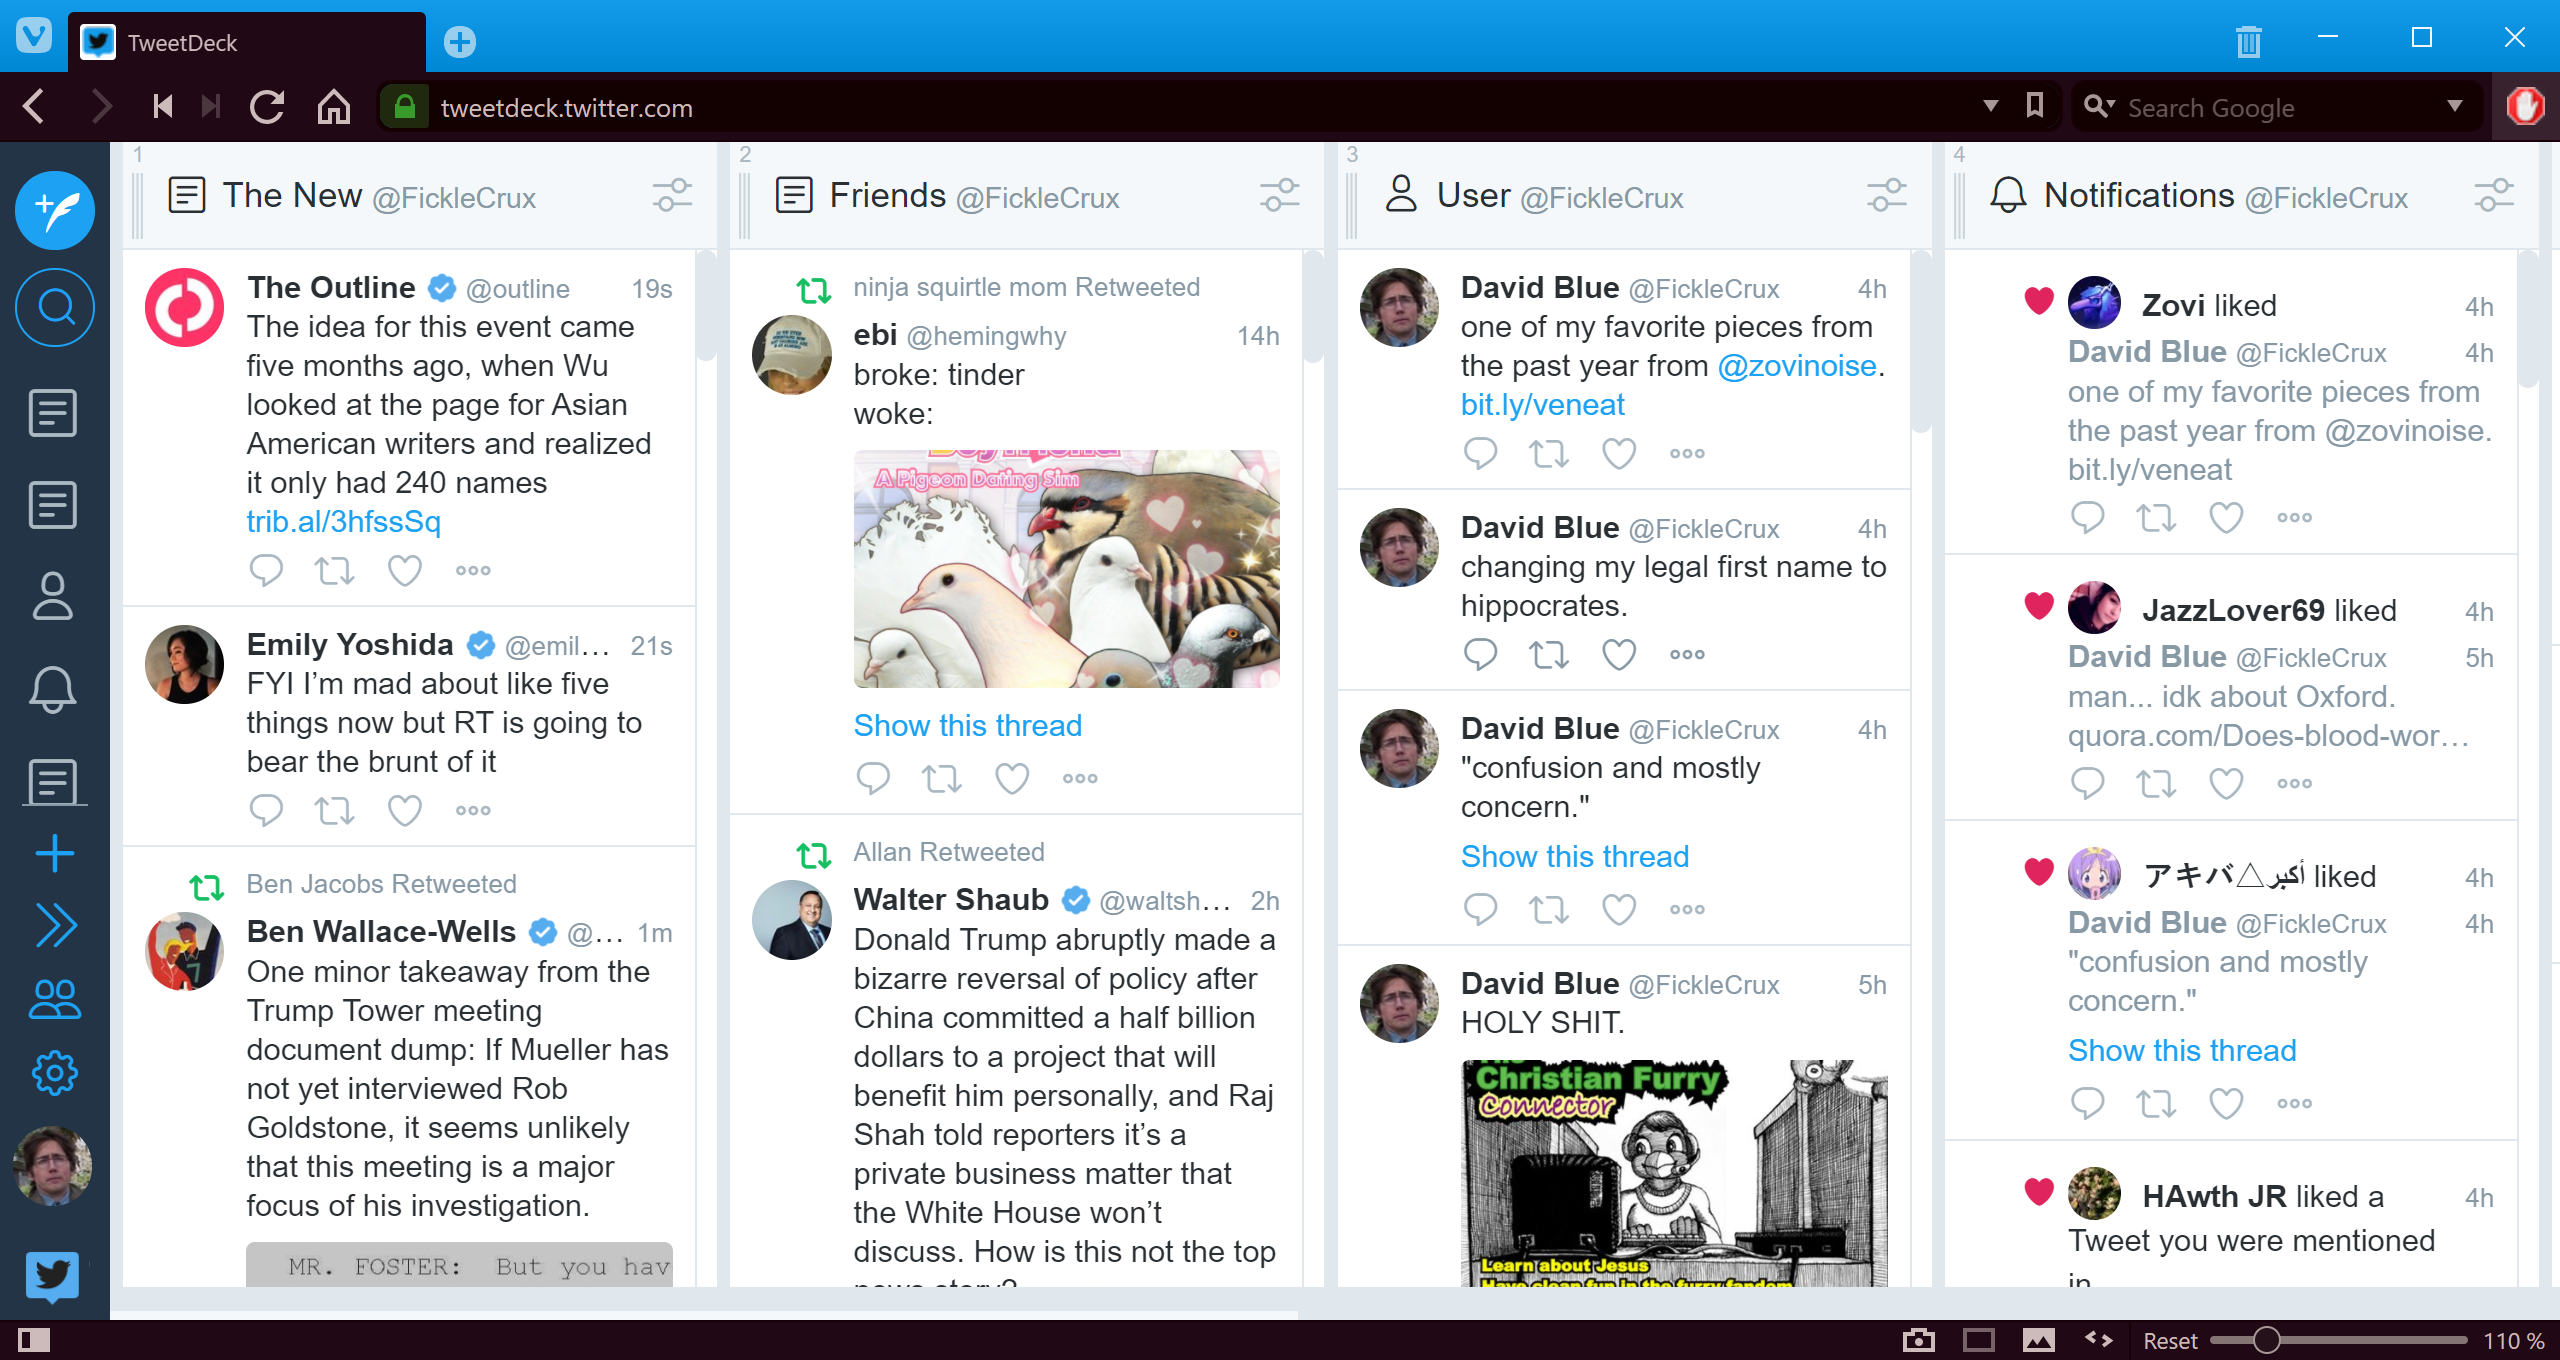Like The Outline tweet
The width and height of the screenshot is (2560, 1360).
[x=404, y=570]
